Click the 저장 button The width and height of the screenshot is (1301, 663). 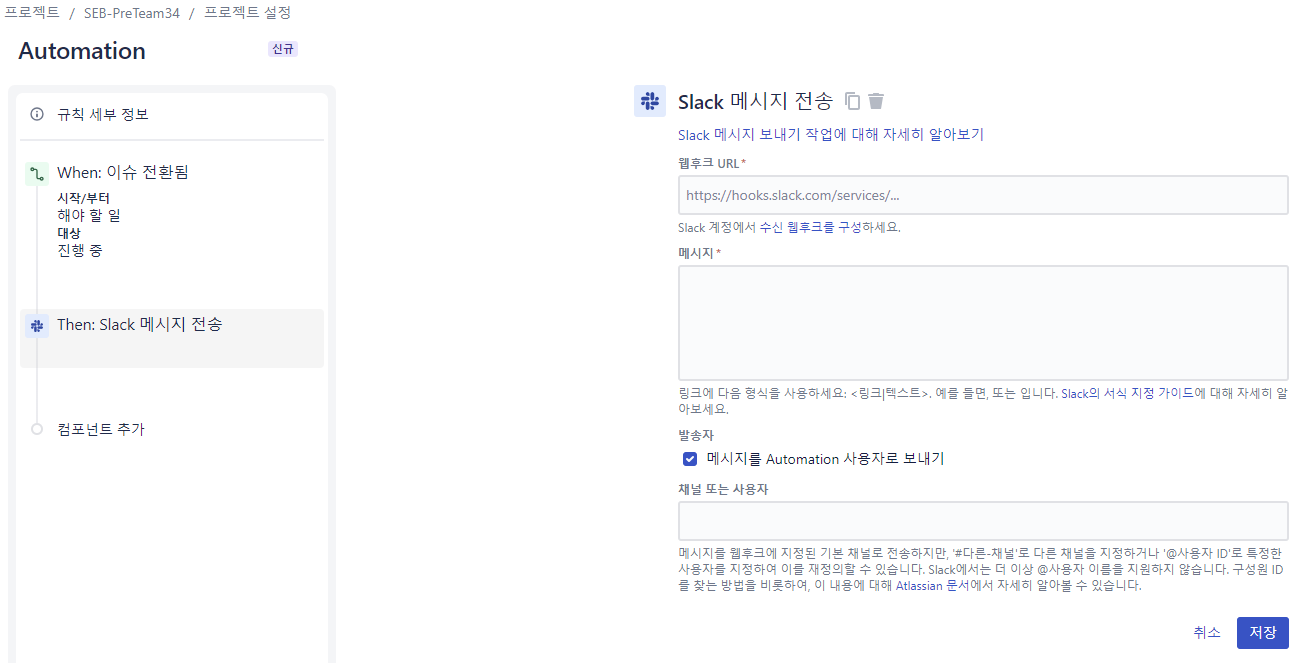[x=1263, y=633]
